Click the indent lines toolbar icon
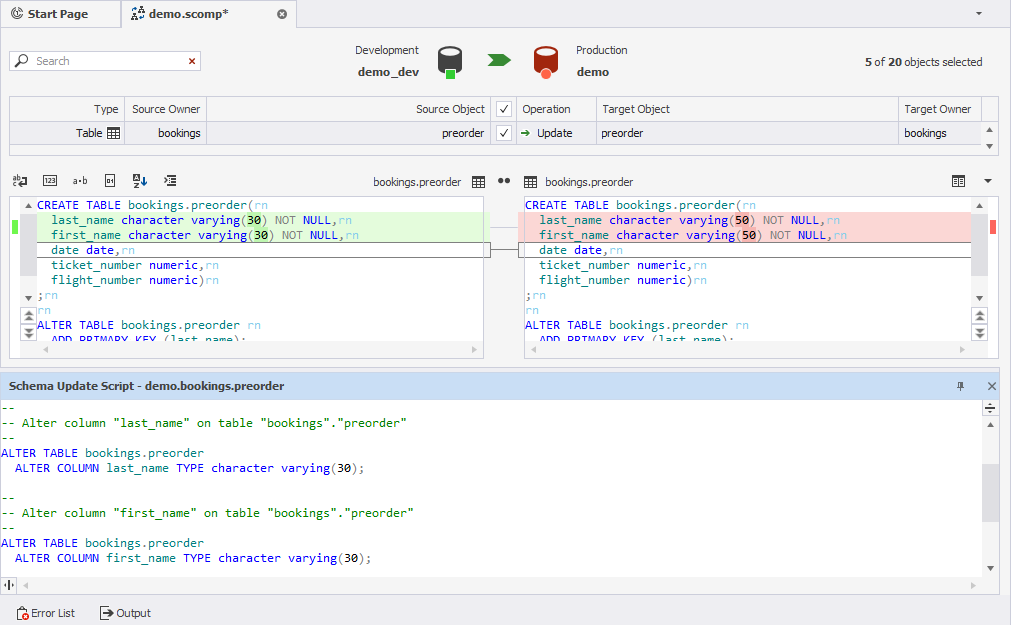1011x625 pixels. 170,181
